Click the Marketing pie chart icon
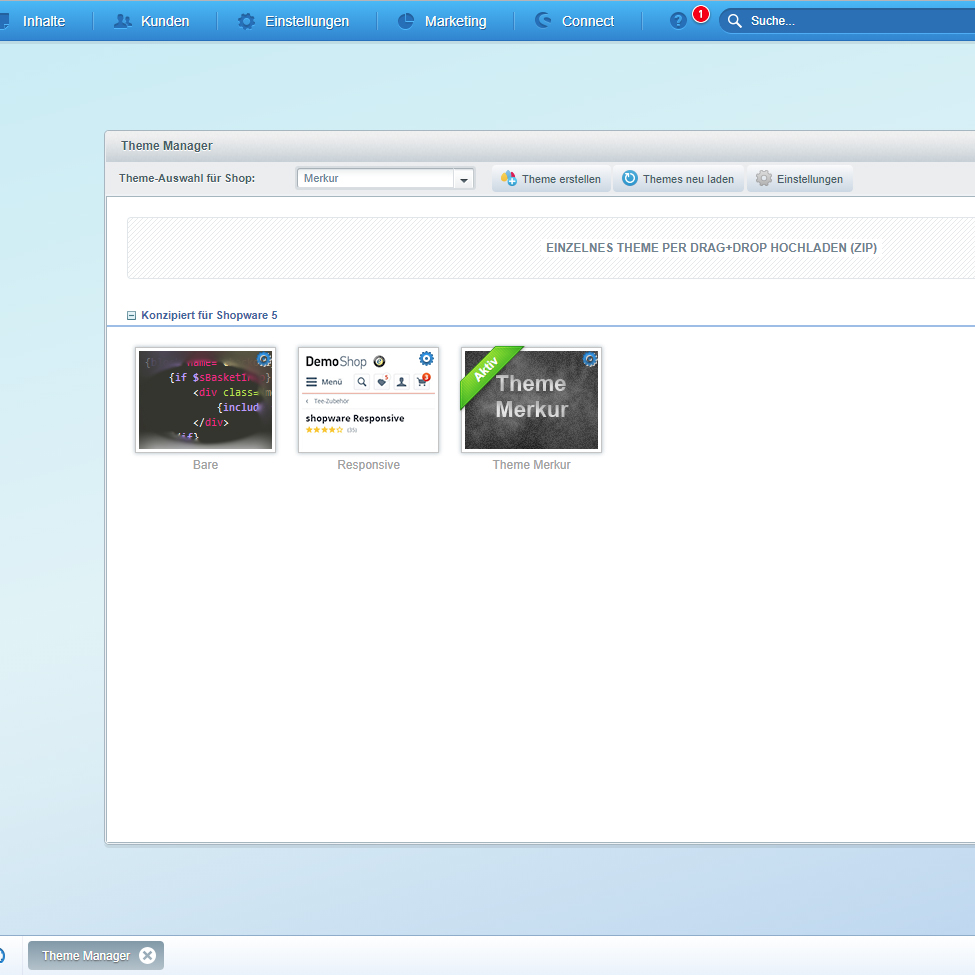 406,21
